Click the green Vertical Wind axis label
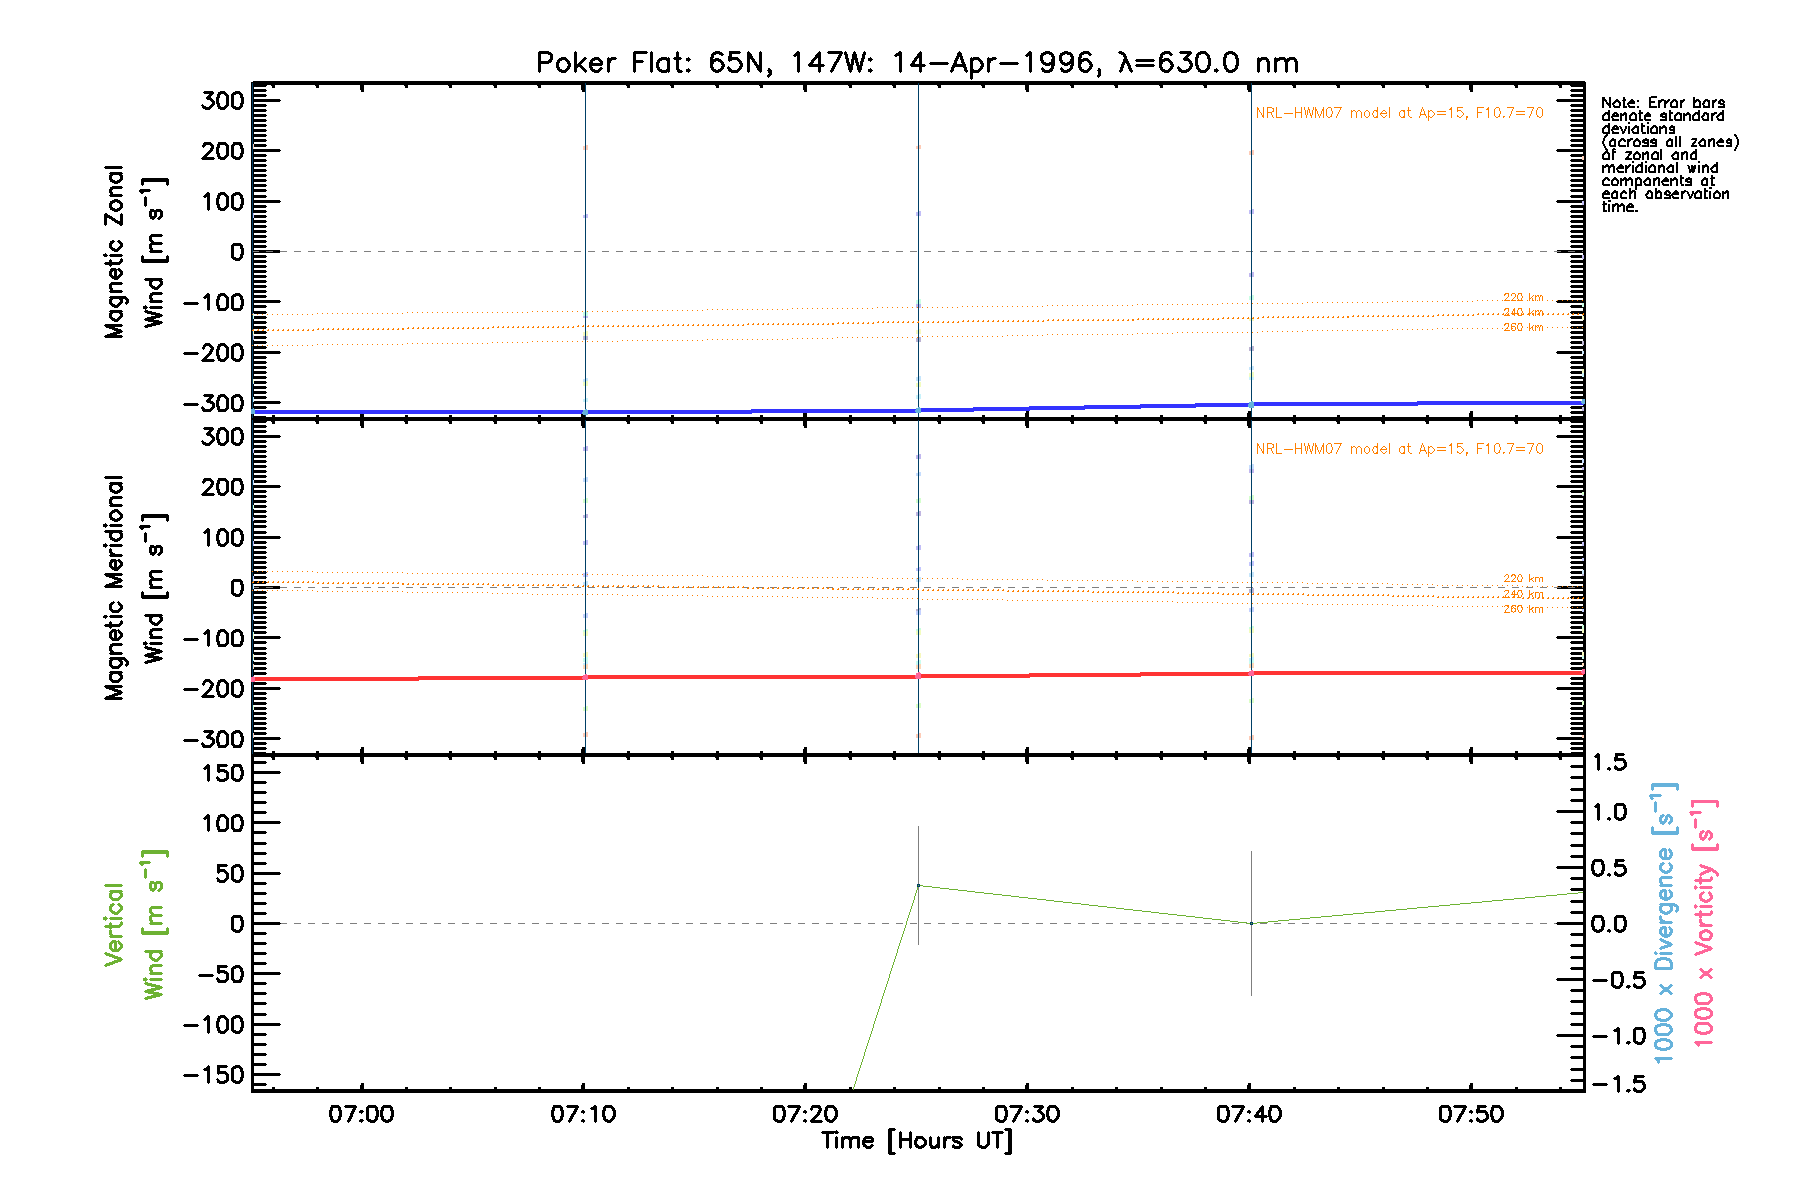Image resolution: width=1800 pixels, height=1200 pixels. [x=134, y=924]
